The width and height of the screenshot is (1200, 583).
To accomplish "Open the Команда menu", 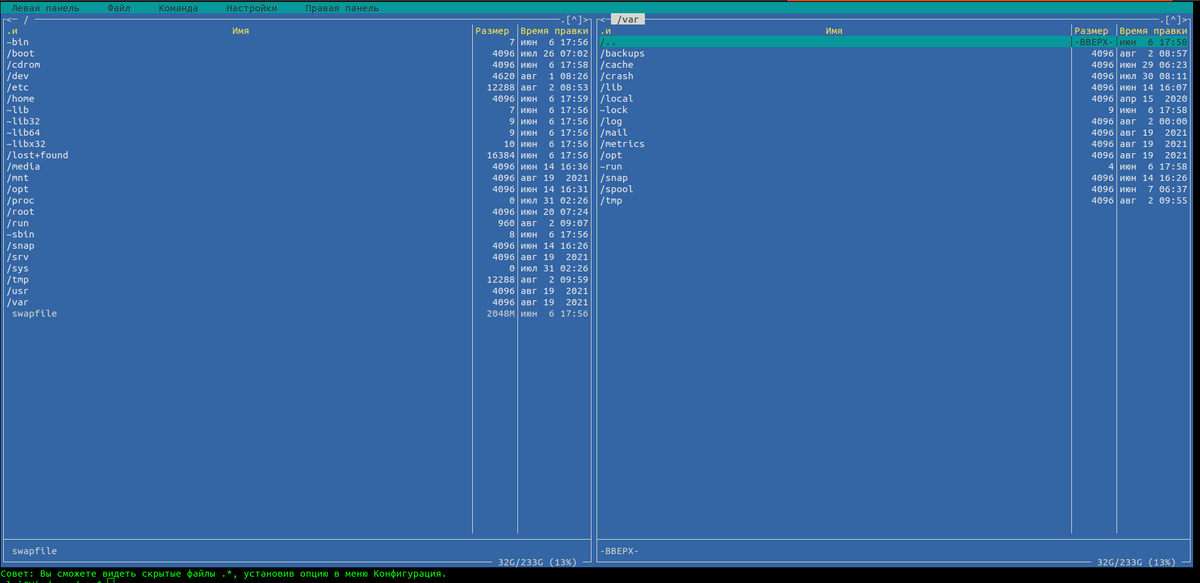I will click(178, 8).
